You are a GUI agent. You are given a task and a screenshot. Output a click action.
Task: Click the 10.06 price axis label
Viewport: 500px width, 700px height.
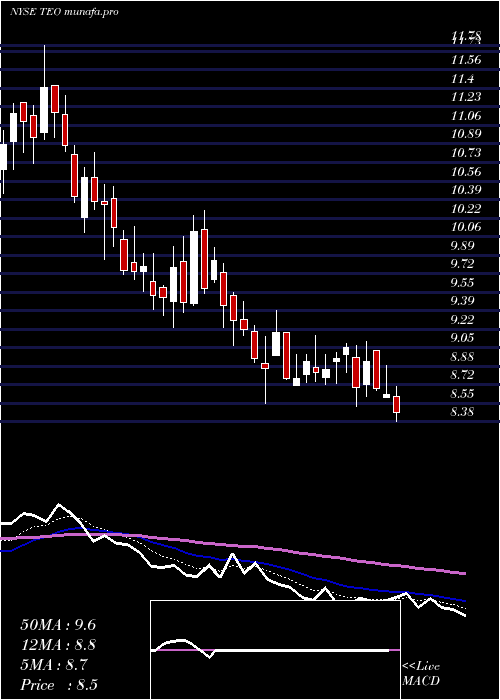click(466, 227)
